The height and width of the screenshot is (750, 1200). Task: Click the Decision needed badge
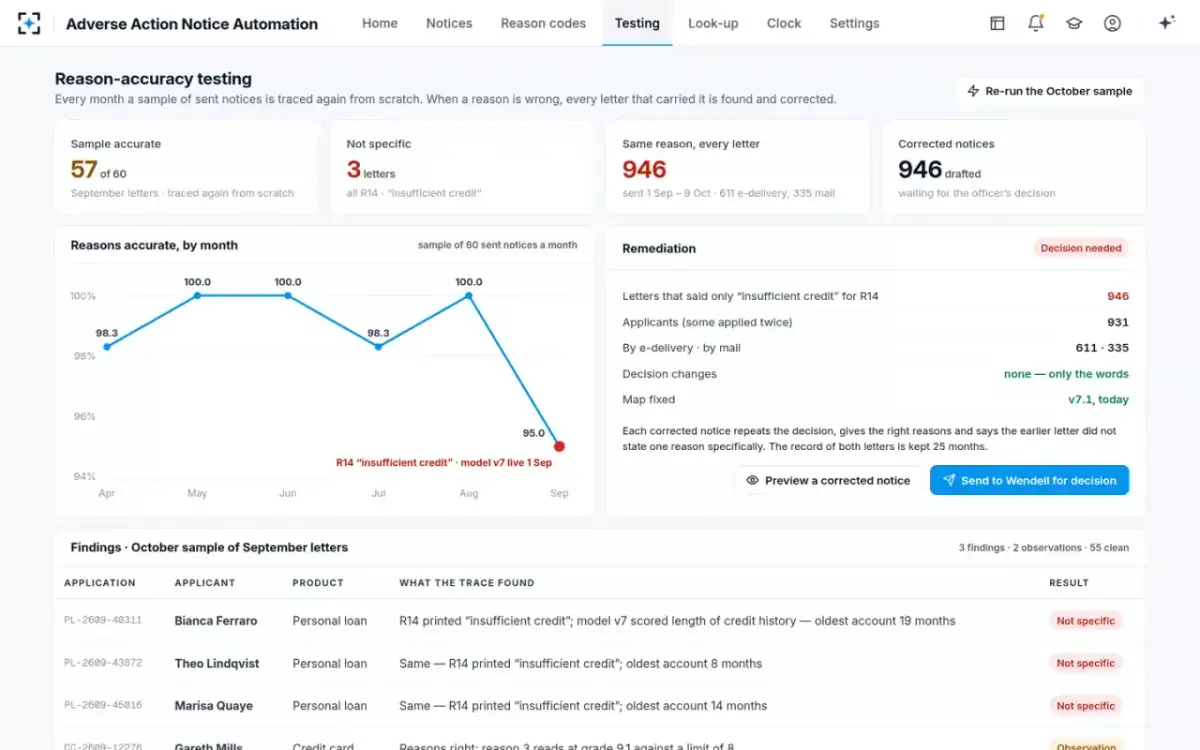1081,248
